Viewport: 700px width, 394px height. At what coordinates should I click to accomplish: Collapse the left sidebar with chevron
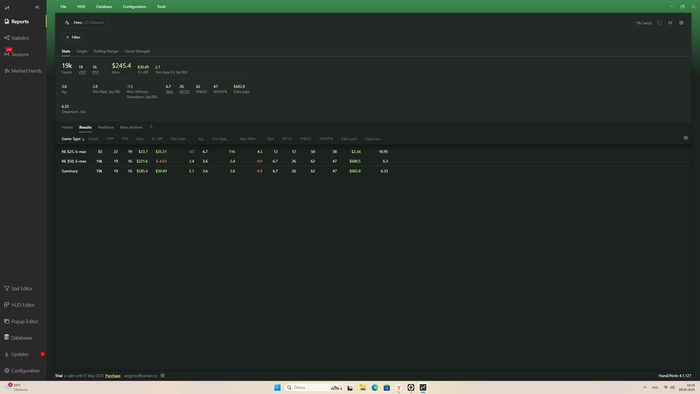[x=37, y=7]
